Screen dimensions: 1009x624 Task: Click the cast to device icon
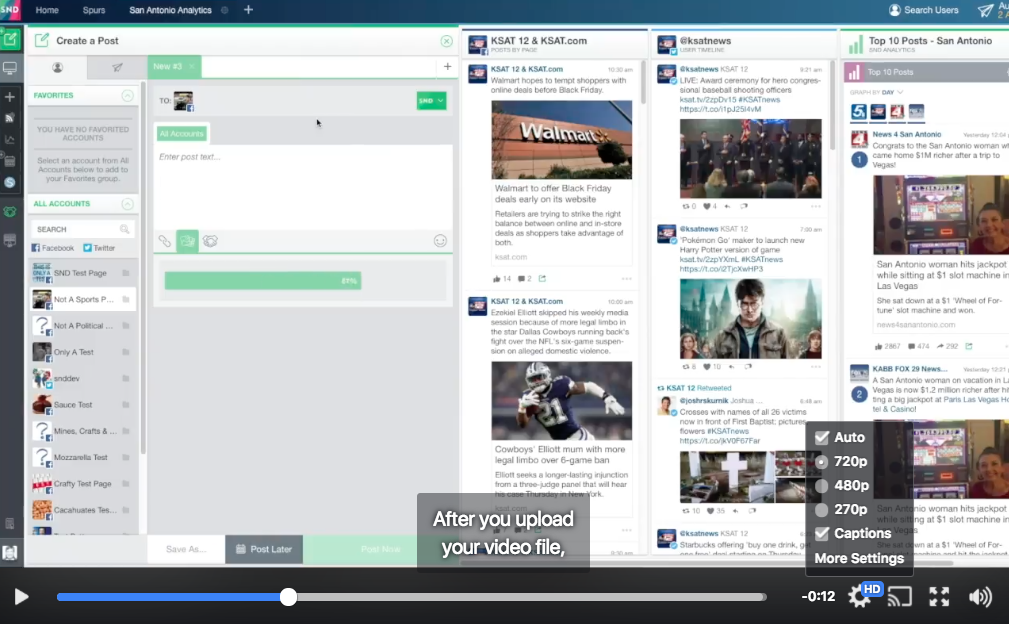pyautogui.click(x=900, y=597)
